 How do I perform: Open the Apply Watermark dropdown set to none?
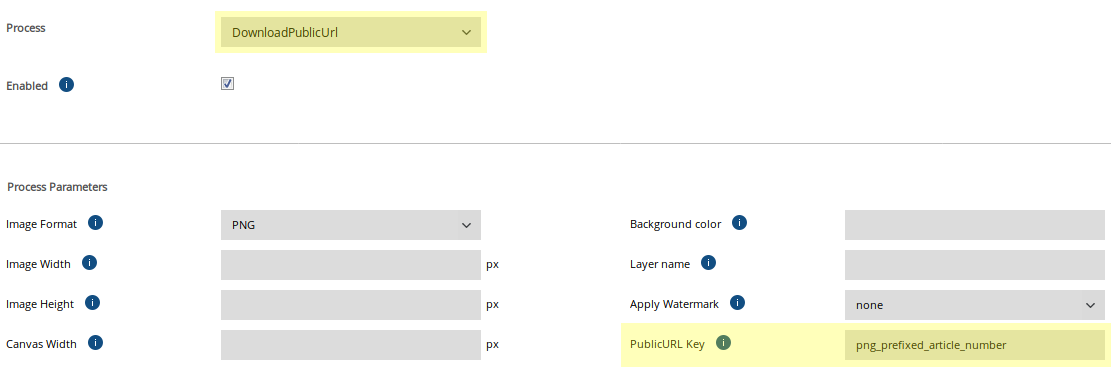pos(975,305)
